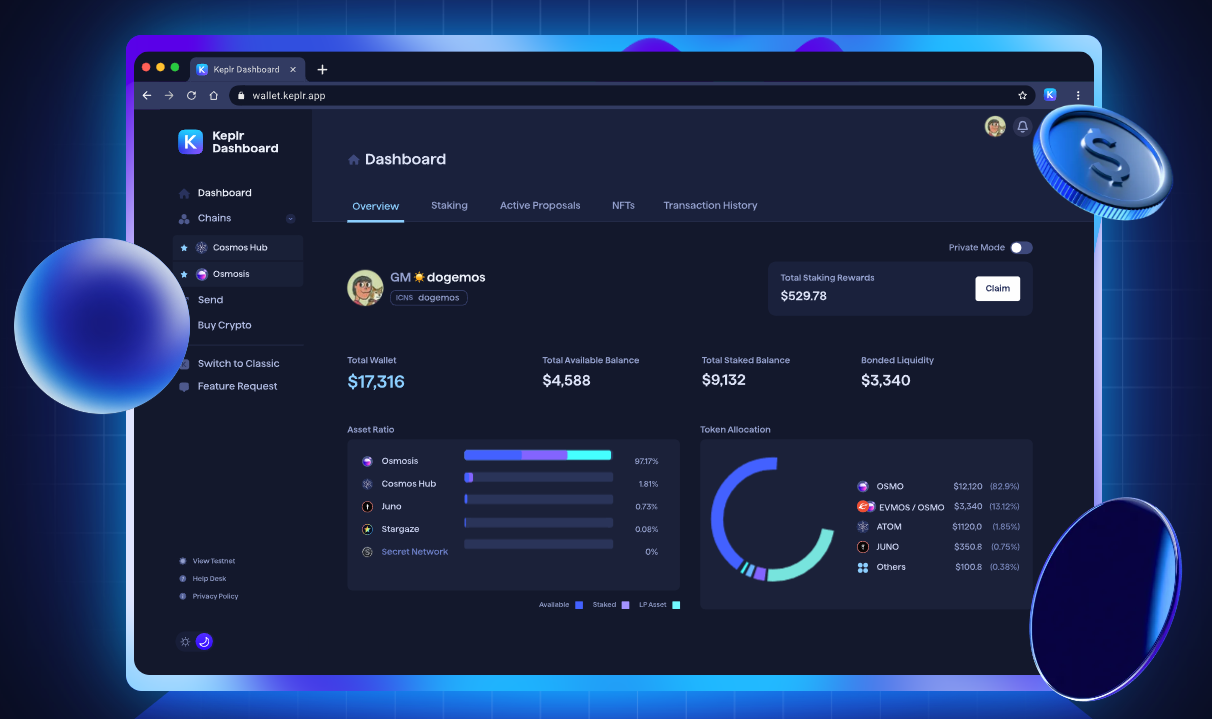Select the moon dark-theme icon

click(204, 642)
